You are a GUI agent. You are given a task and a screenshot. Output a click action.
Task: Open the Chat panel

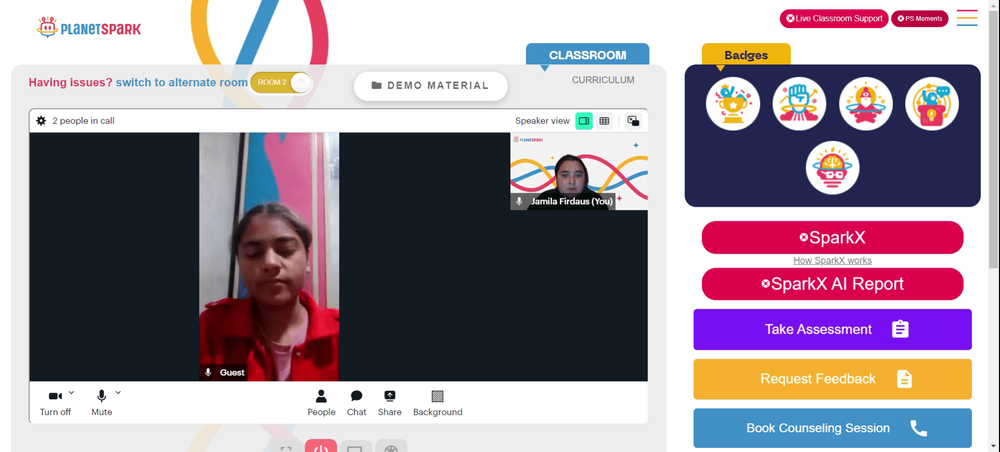[x=357, y=403]
